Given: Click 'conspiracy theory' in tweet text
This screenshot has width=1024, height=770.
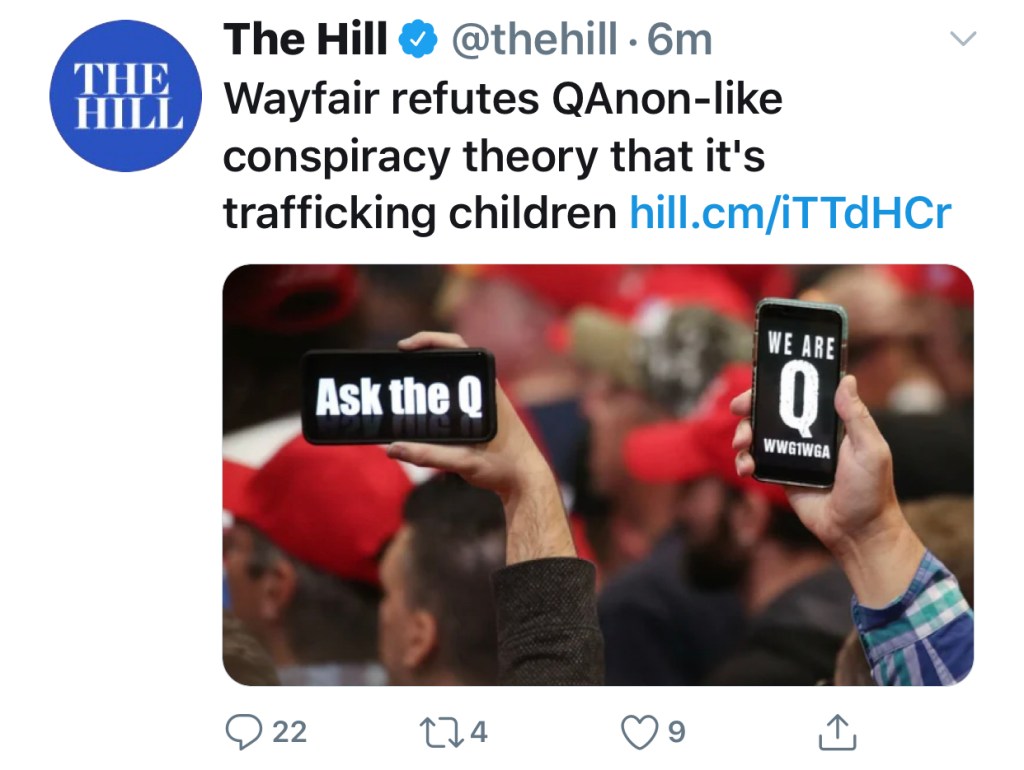Looking at the screenshot, I should [411, 157].
